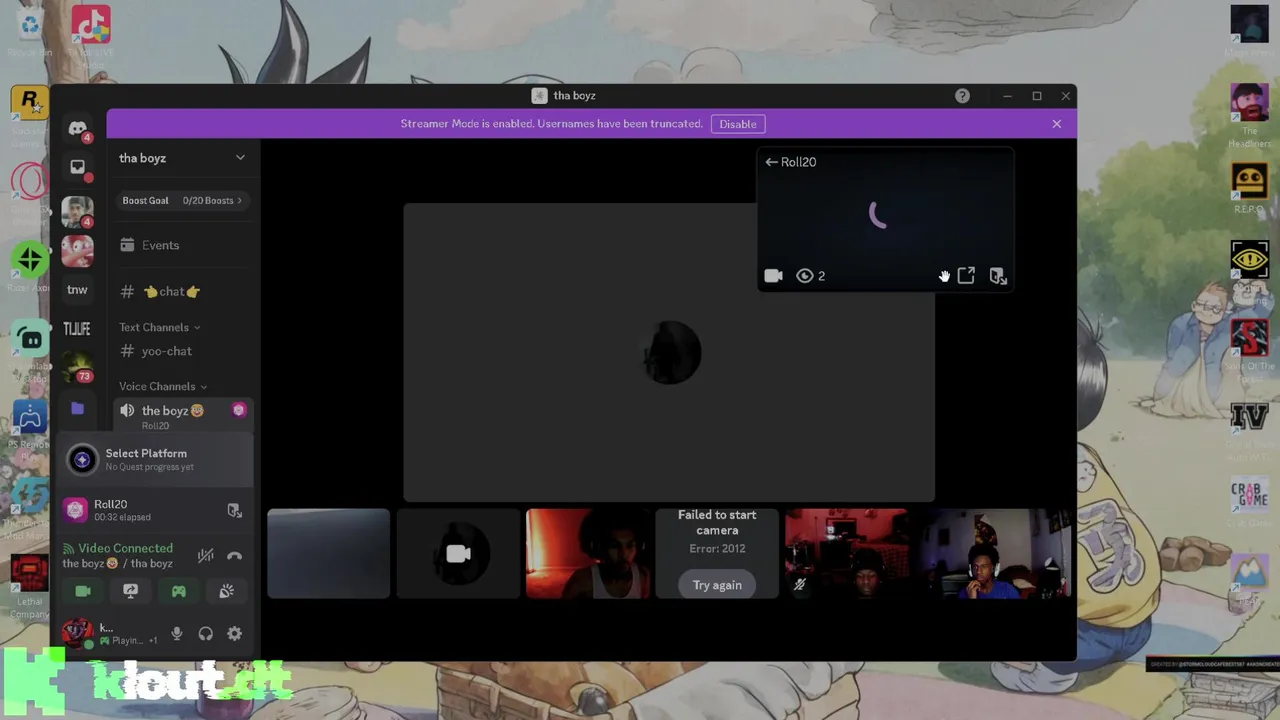The width and height of the screenshot is (1280, 720).
Task: Open the inbox icon in server sidebar
Action: (x=77, y=167)
